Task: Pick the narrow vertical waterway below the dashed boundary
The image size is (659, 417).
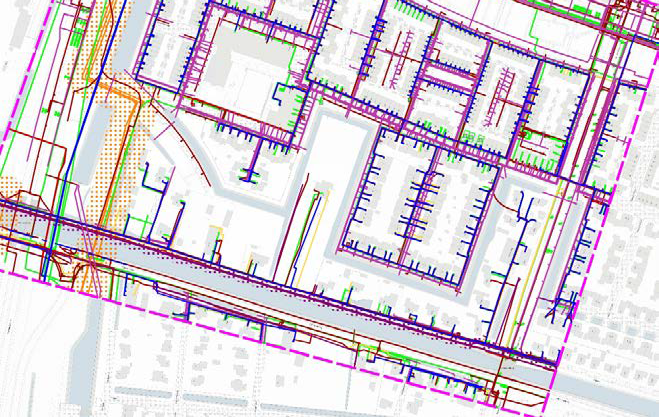Action: click(x=85, y=356)
